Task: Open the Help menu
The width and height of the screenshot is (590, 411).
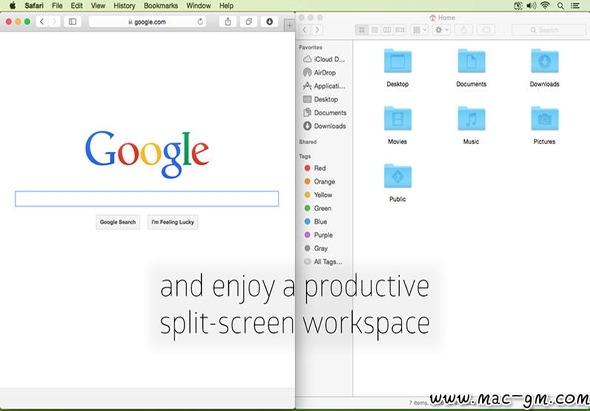Action: [226, 6]
